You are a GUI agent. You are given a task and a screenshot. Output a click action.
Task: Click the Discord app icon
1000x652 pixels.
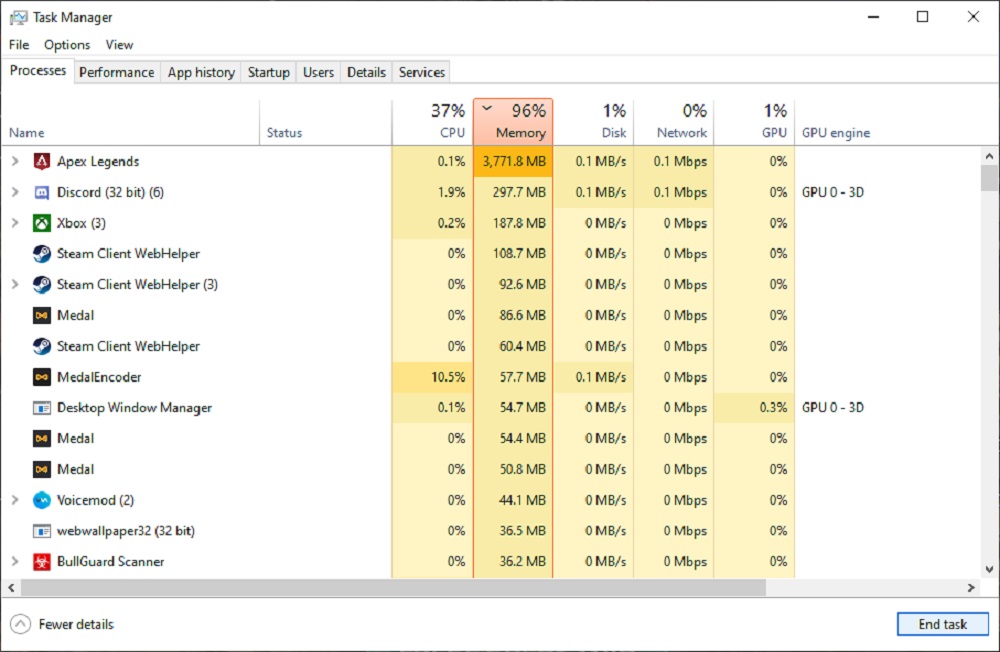[41, 192]
